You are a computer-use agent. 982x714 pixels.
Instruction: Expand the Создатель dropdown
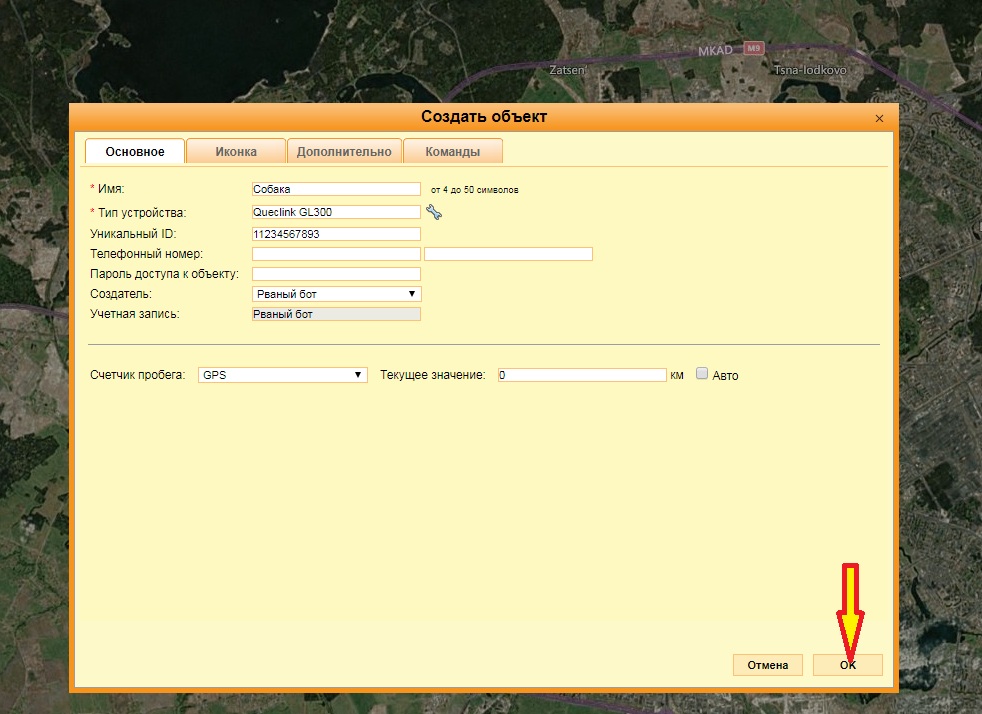[x=336, y=294]
